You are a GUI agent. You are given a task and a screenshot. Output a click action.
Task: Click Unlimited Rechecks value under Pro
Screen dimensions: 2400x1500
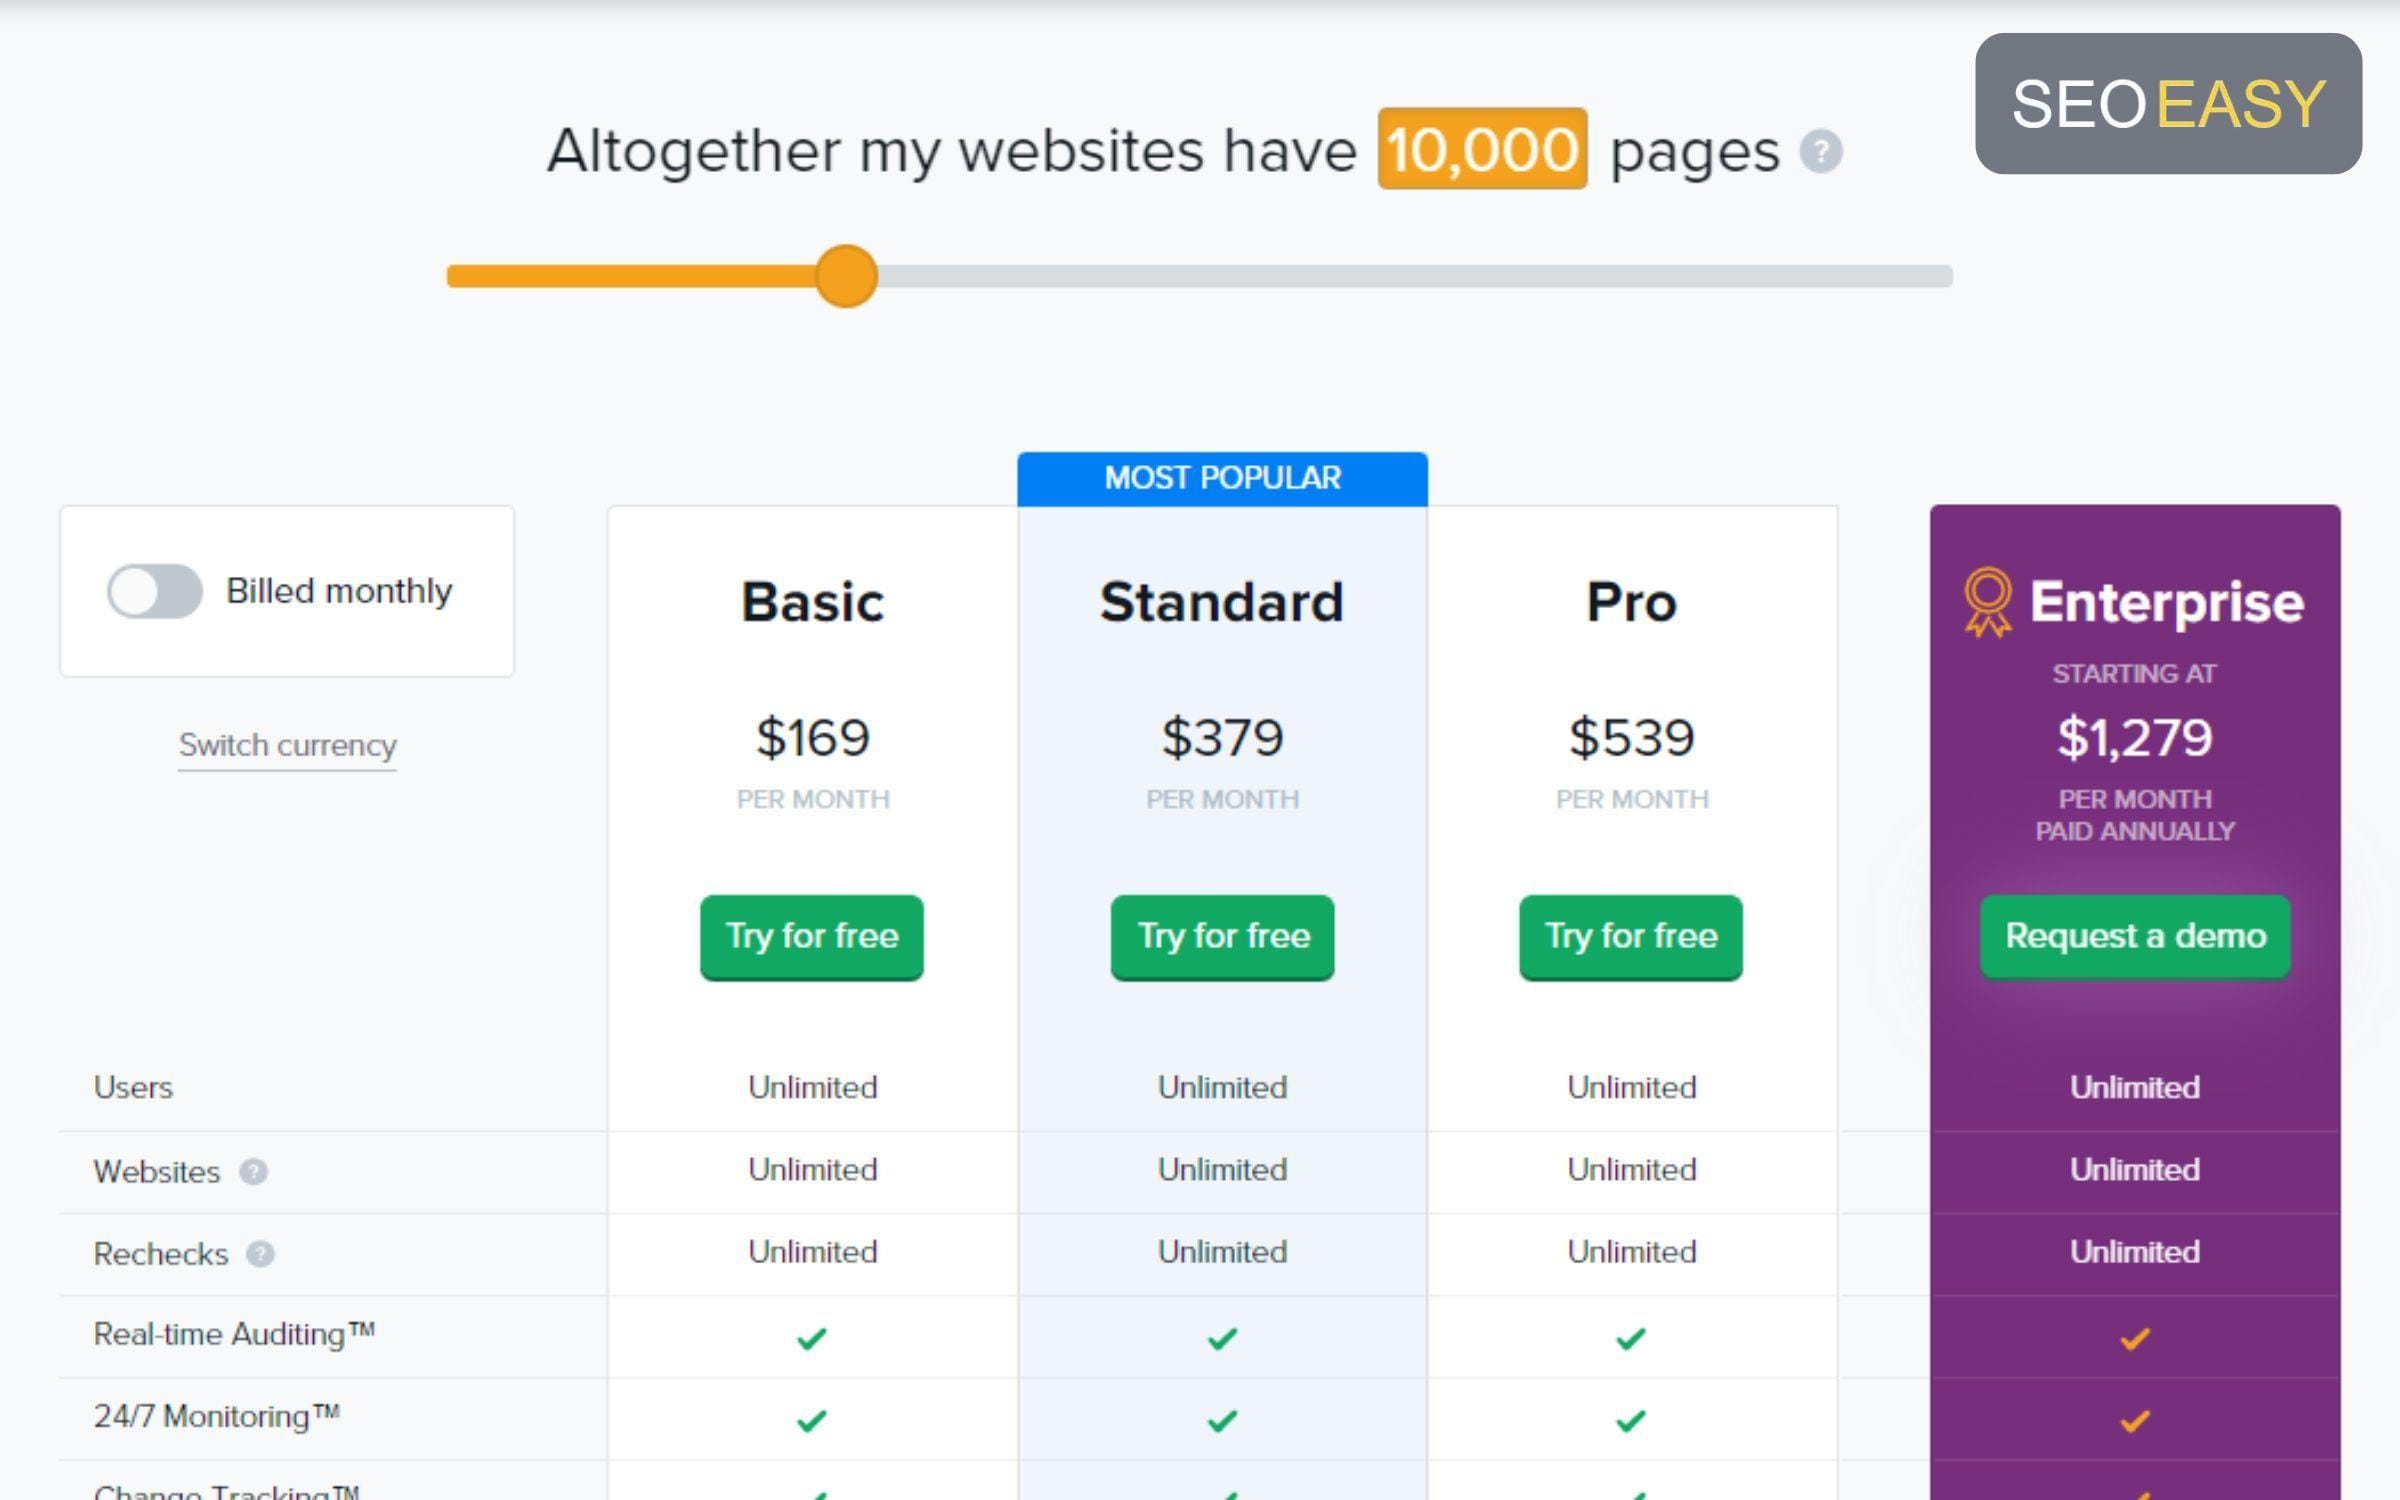[1631, 1252]
